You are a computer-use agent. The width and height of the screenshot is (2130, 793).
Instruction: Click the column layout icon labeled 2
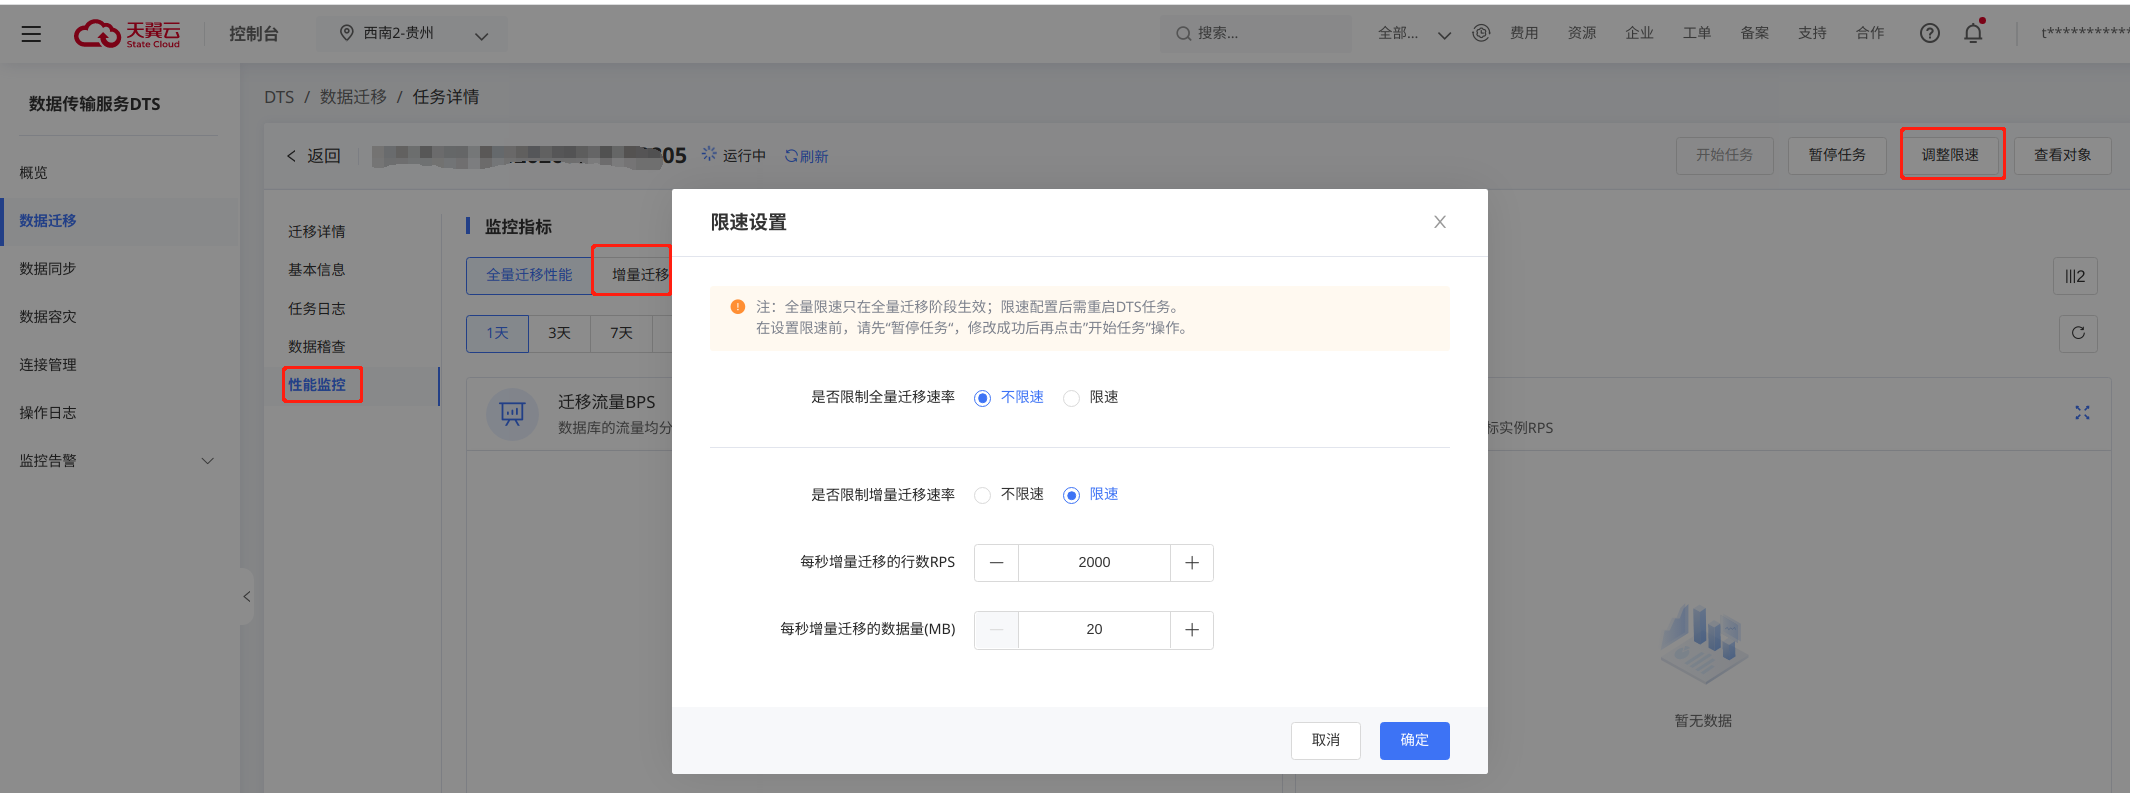[x=2076, y=276]
